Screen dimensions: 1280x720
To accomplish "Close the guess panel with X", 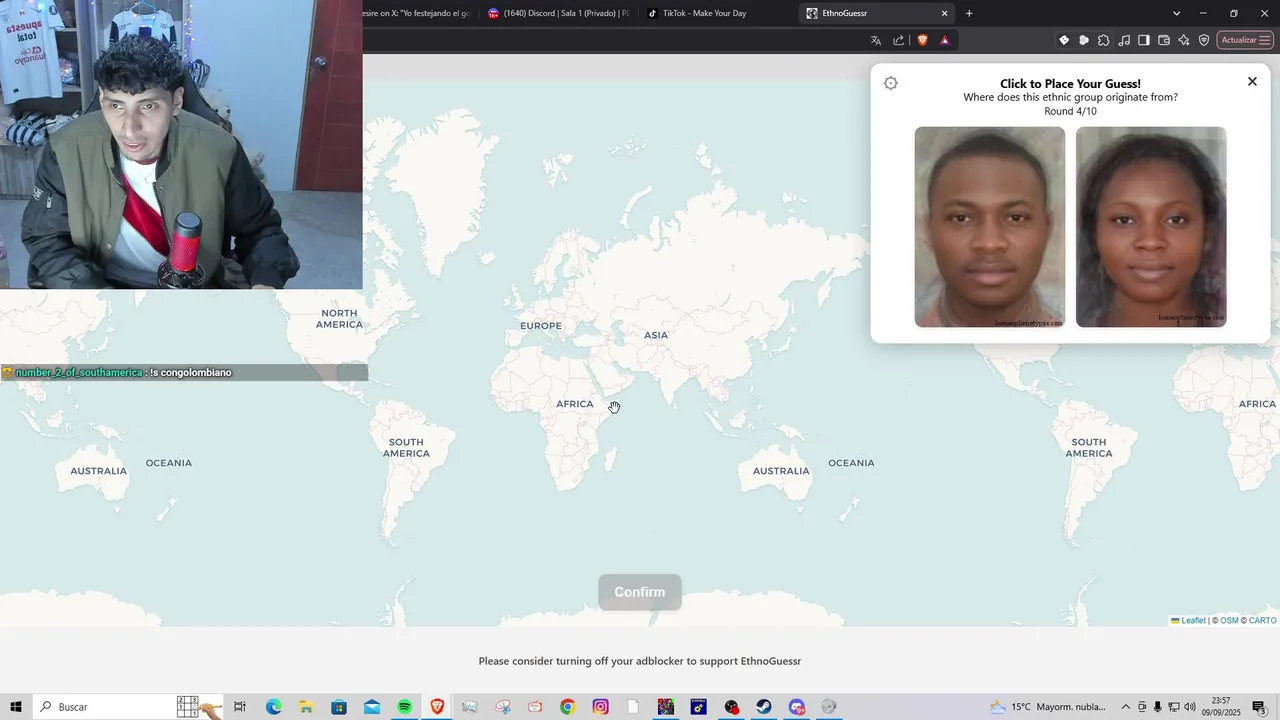I will click(1252, 82).
